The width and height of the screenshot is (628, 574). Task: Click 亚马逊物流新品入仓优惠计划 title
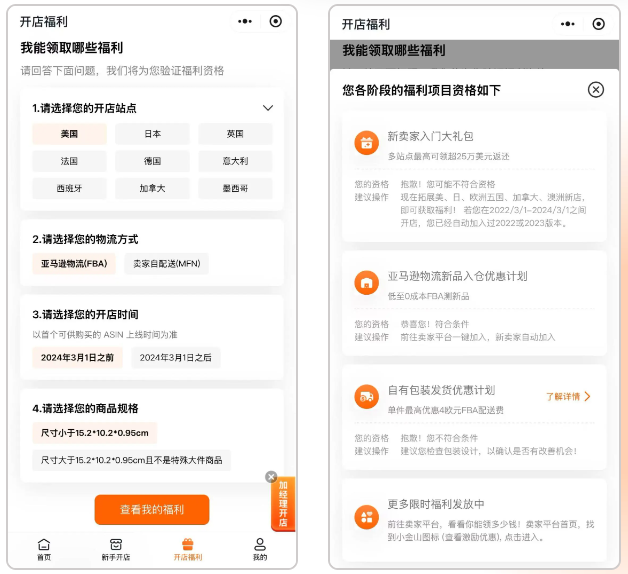pyautogui.click(x=457, y=276)
